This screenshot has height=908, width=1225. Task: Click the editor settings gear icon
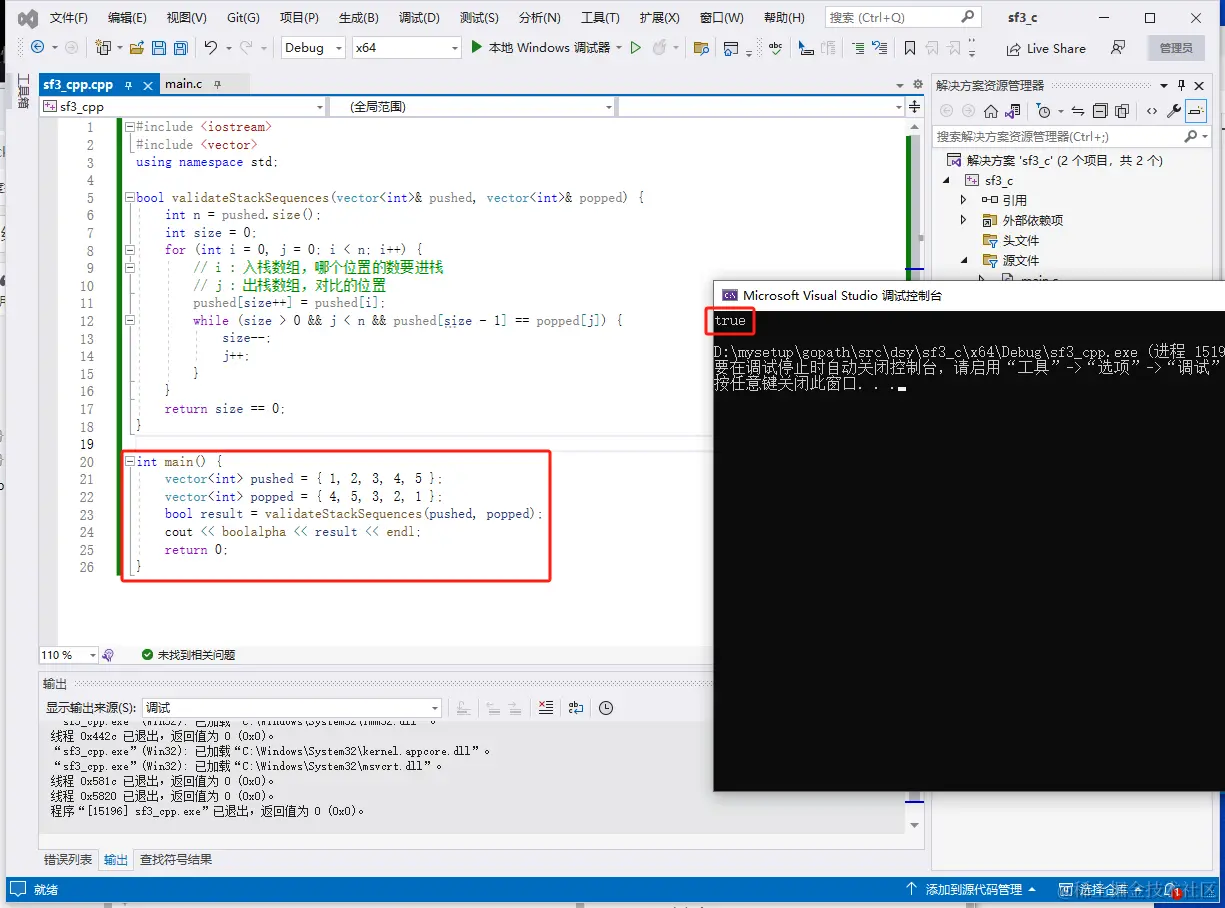click(x=918, y=84)
